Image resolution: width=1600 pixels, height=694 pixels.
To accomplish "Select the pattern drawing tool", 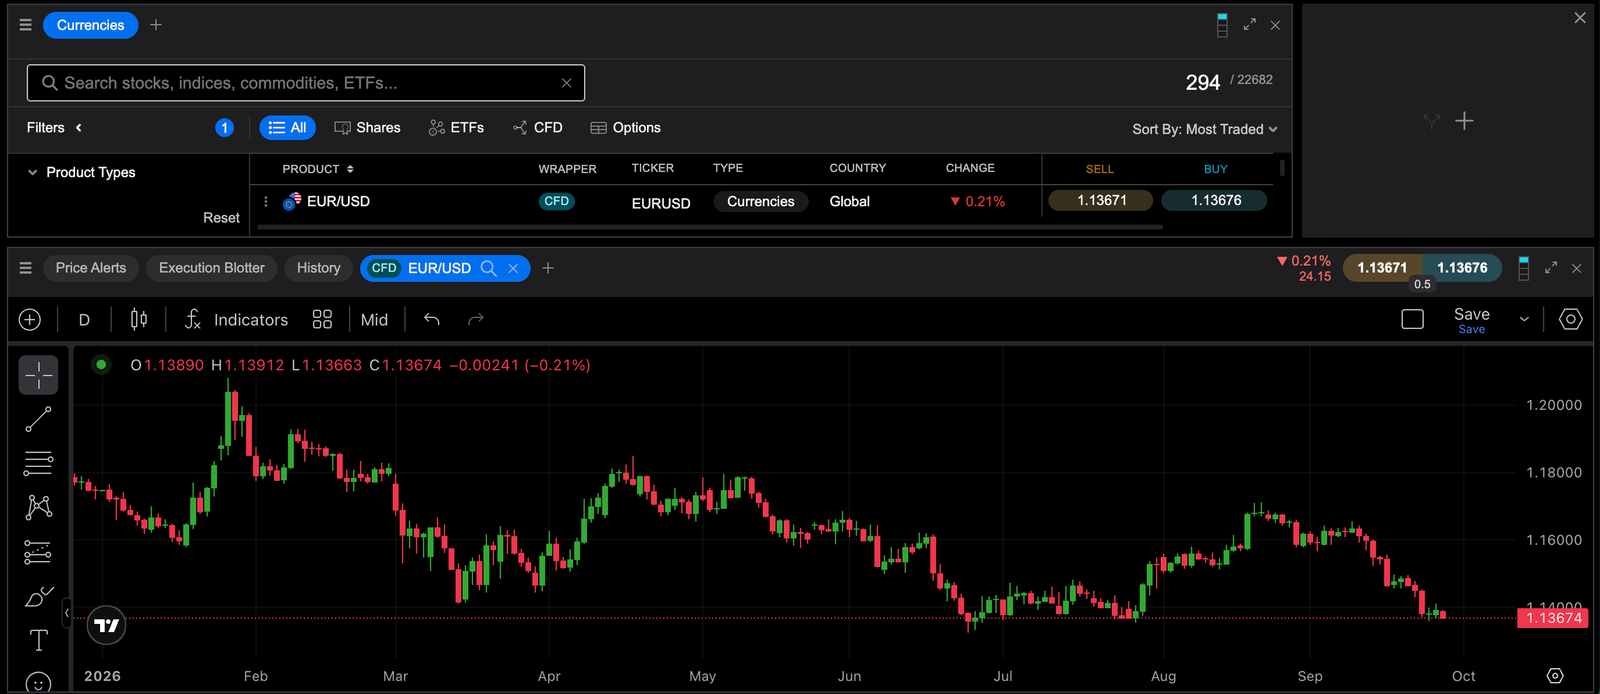I will [x=38, y=507].
